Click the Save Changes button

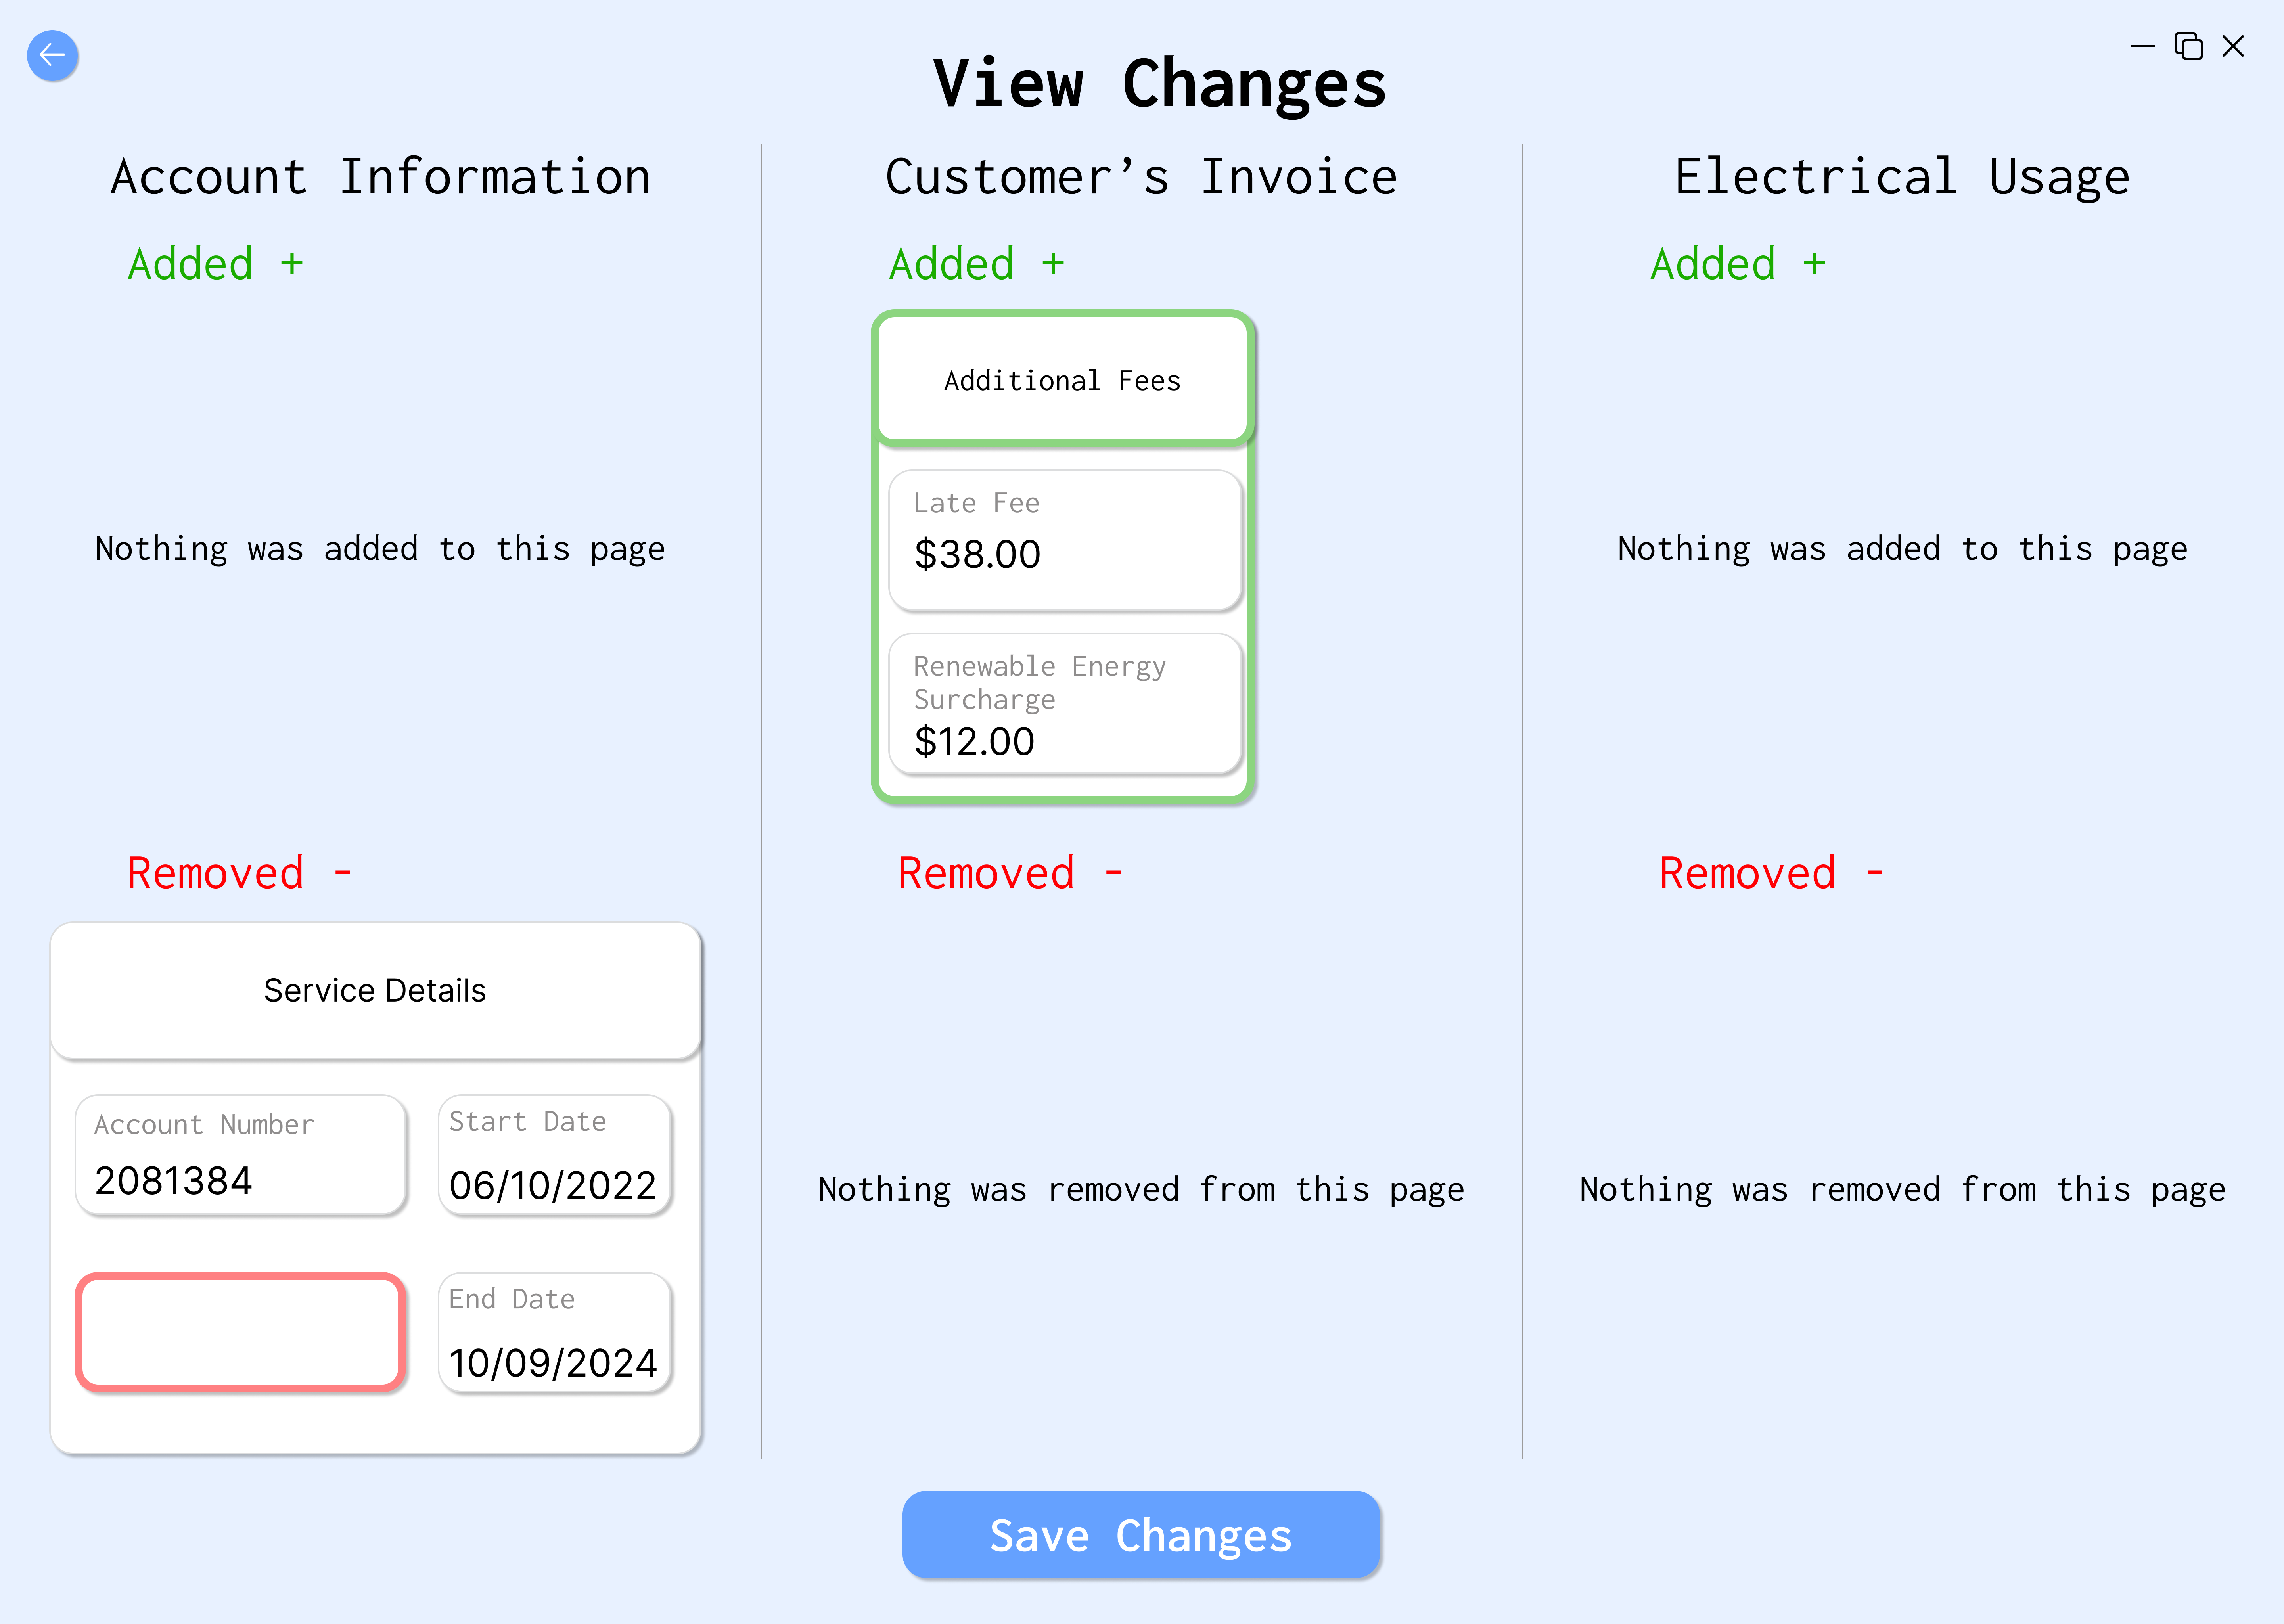pos(1141,1535)
